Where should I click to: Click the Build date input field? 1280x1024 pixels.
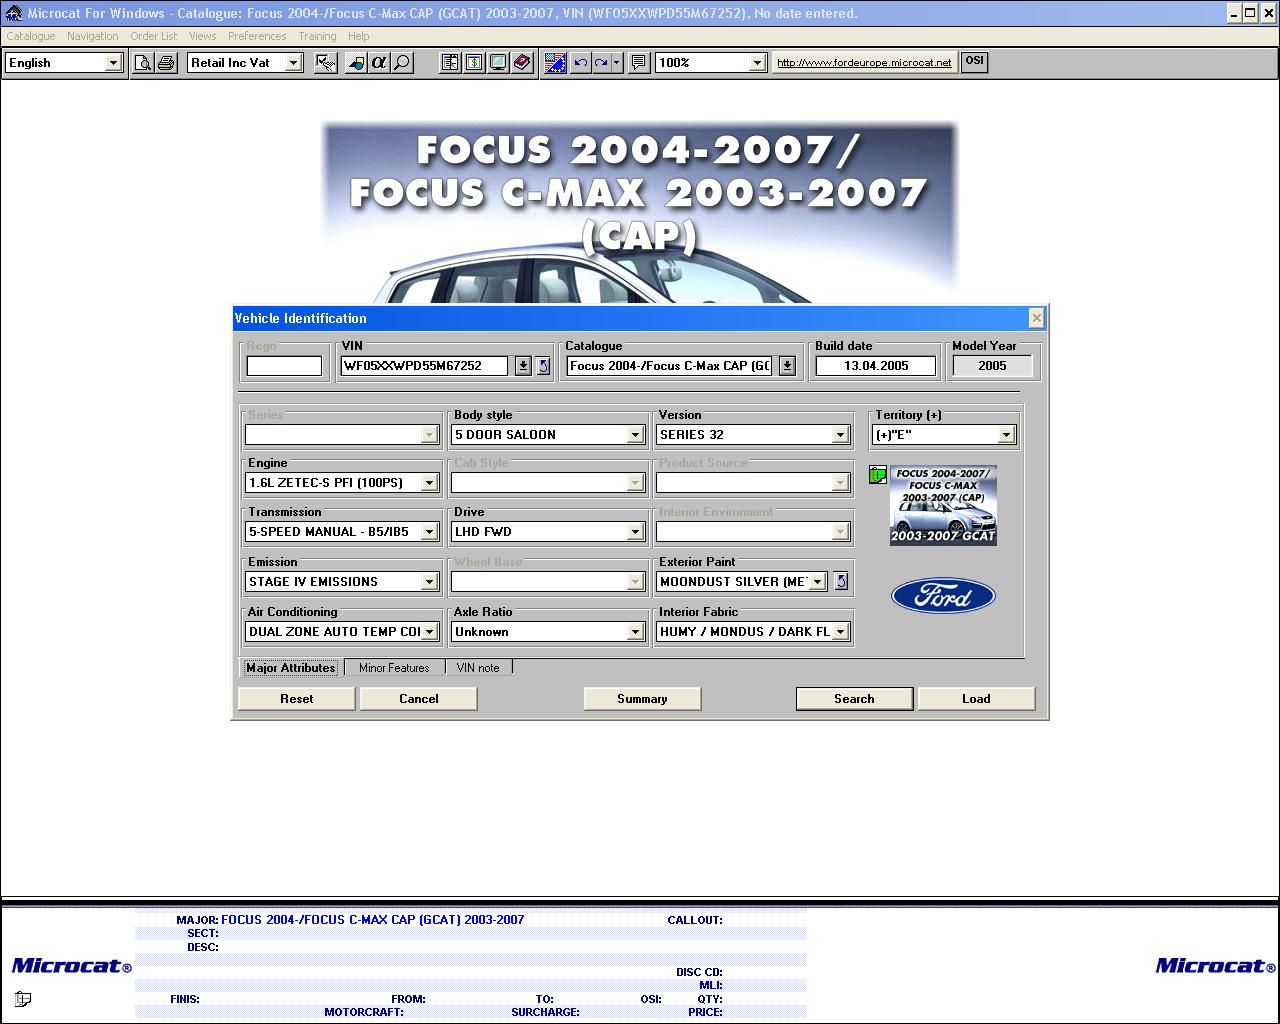[876, 366]
